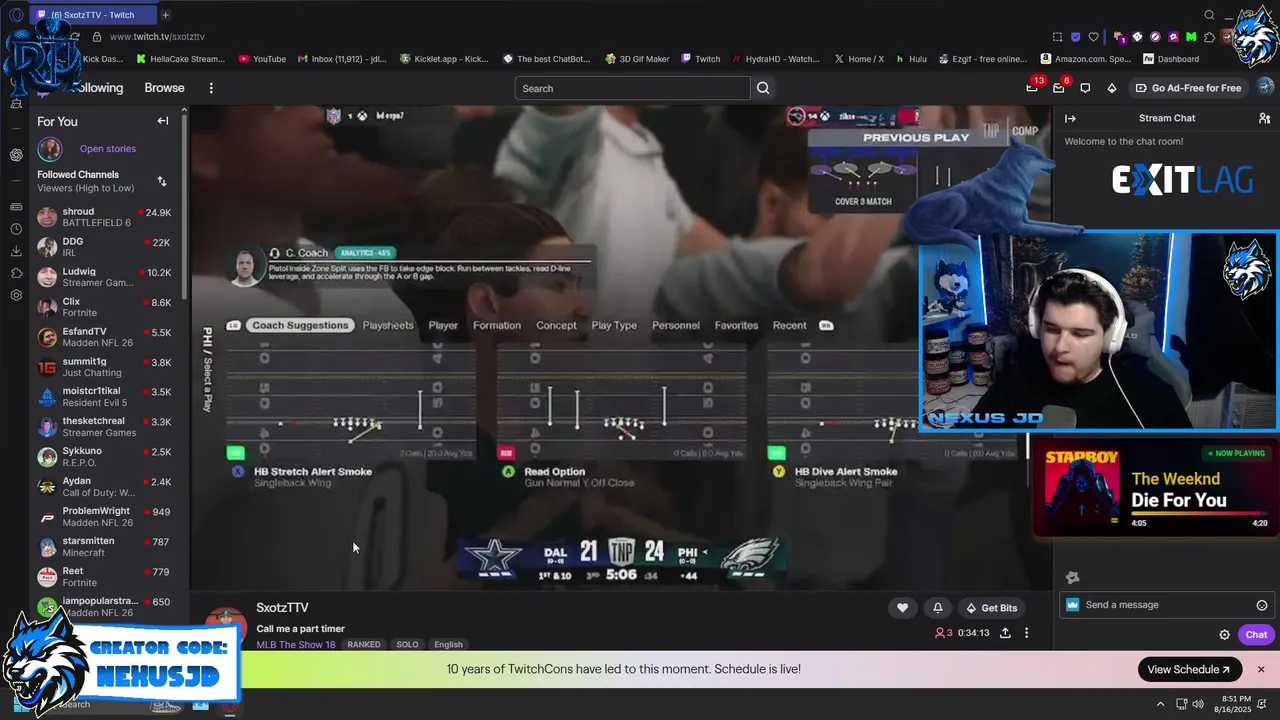Click the Twitch search magnifier button
Image resolution: width=1280 pixels, height=720 pixels.
pos(763,88)
